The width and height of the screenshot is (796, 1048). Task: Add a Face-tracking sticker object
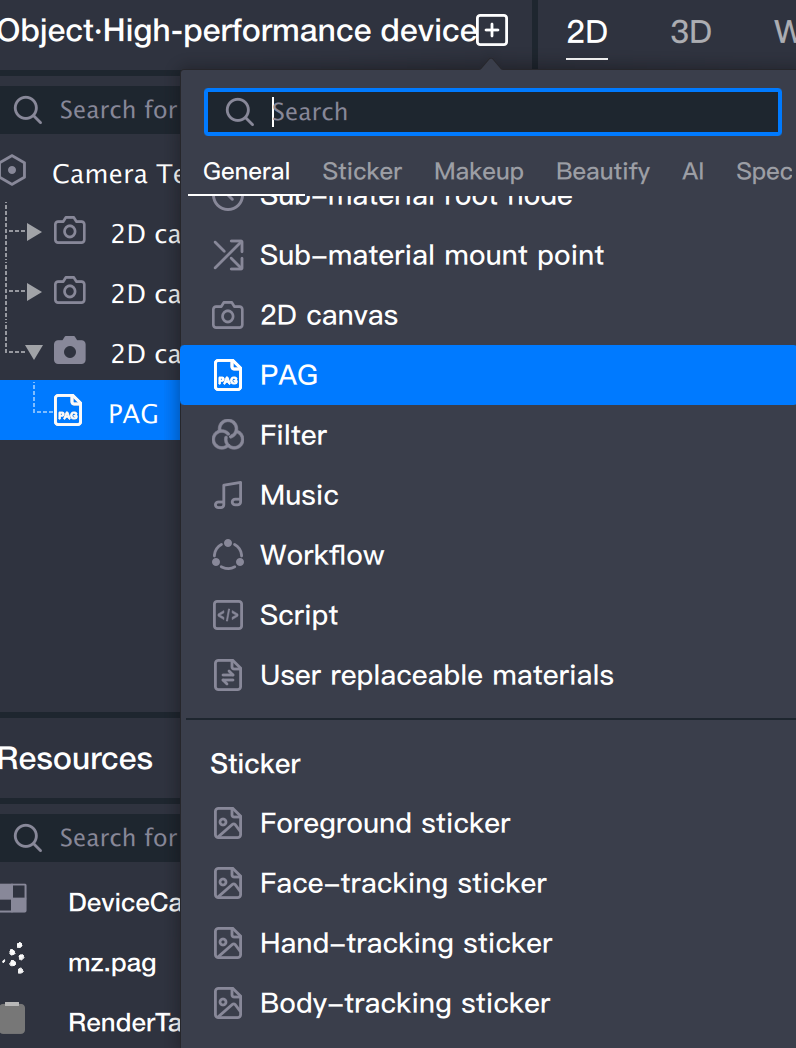point(403,883)
